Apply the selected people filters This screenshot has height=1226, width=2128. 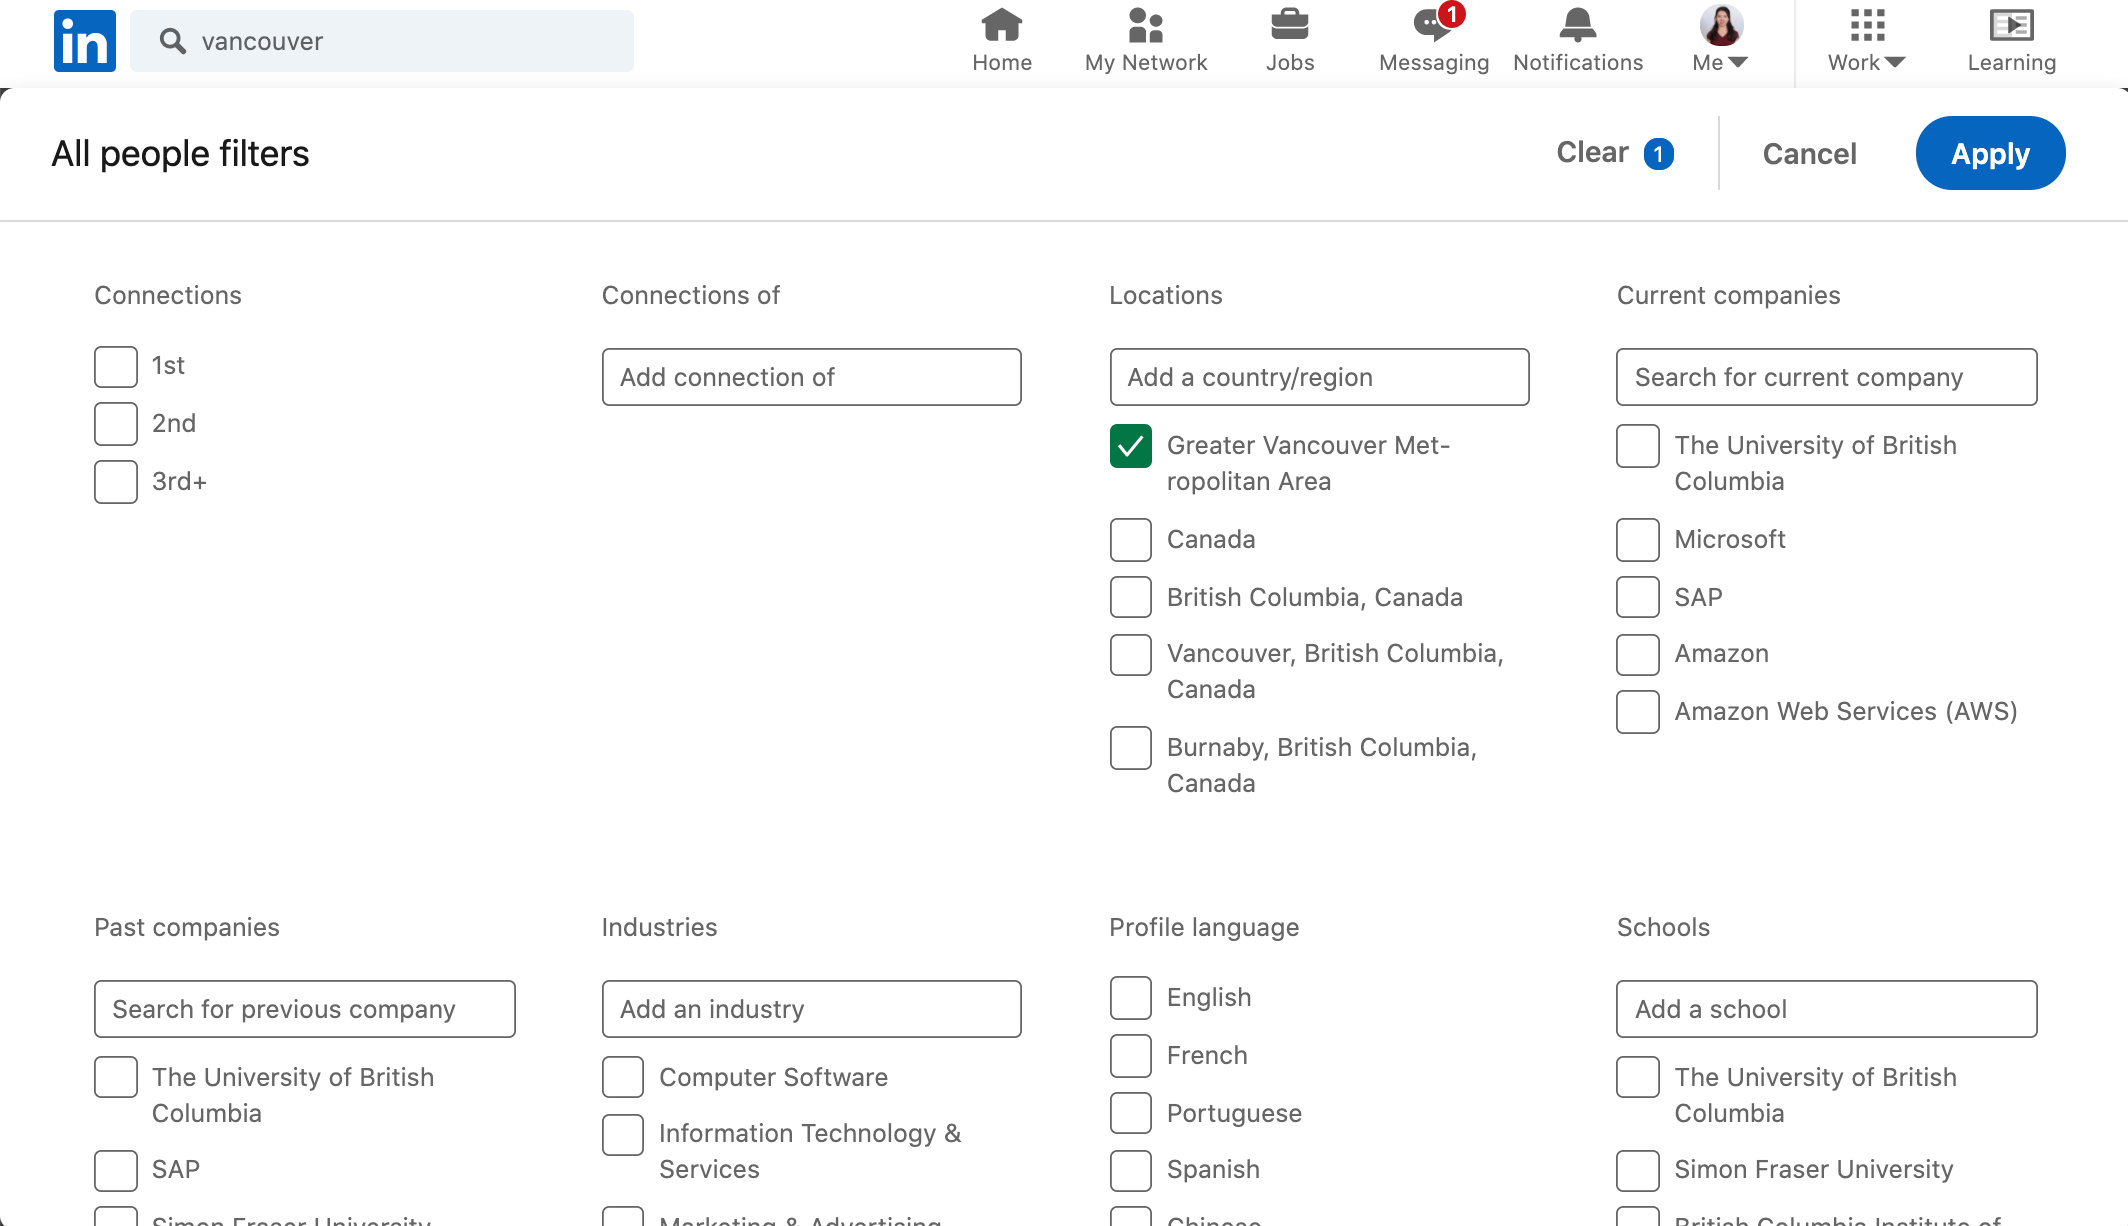[1990, 153]
